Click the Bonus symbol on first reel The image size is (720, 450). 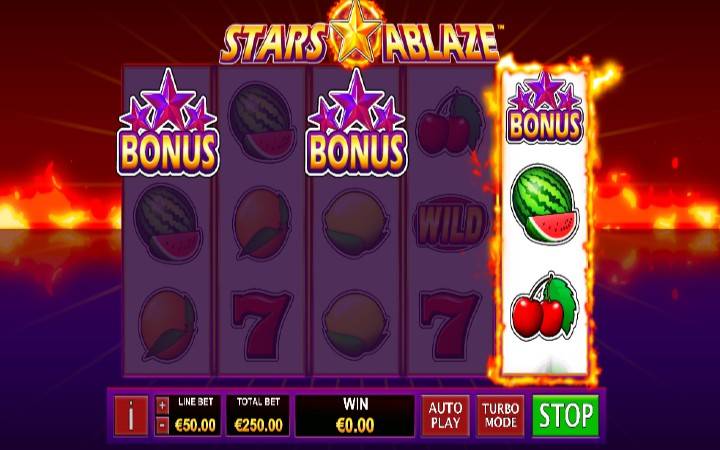(x=168, y=123)
